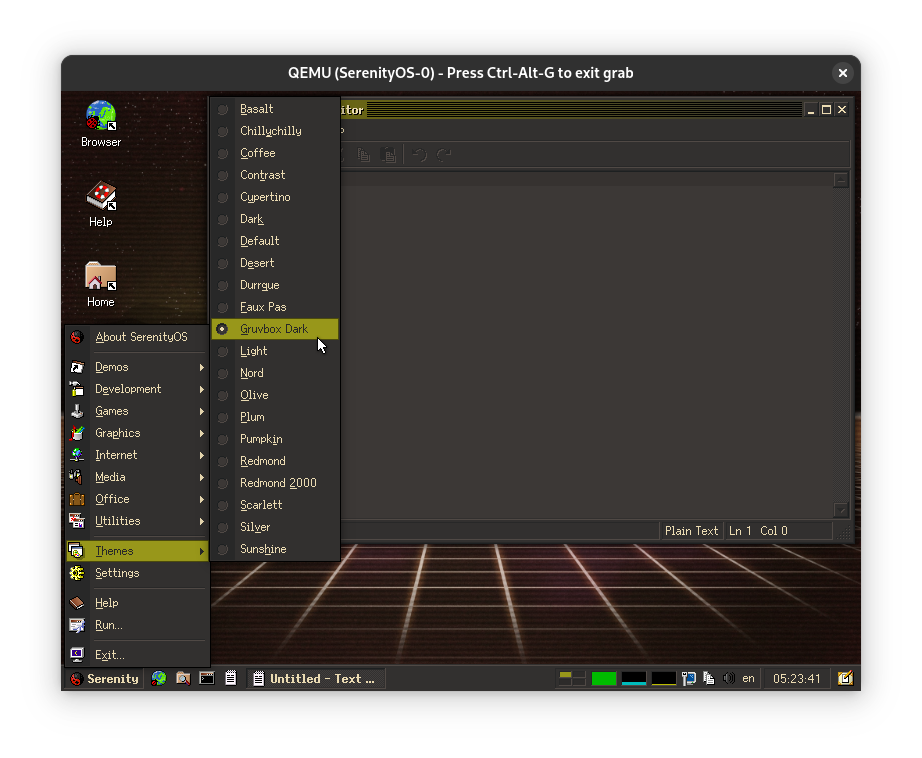Open the network applet in system tray
This screenshot has width=922, height=758.
(x=689, y=679)
